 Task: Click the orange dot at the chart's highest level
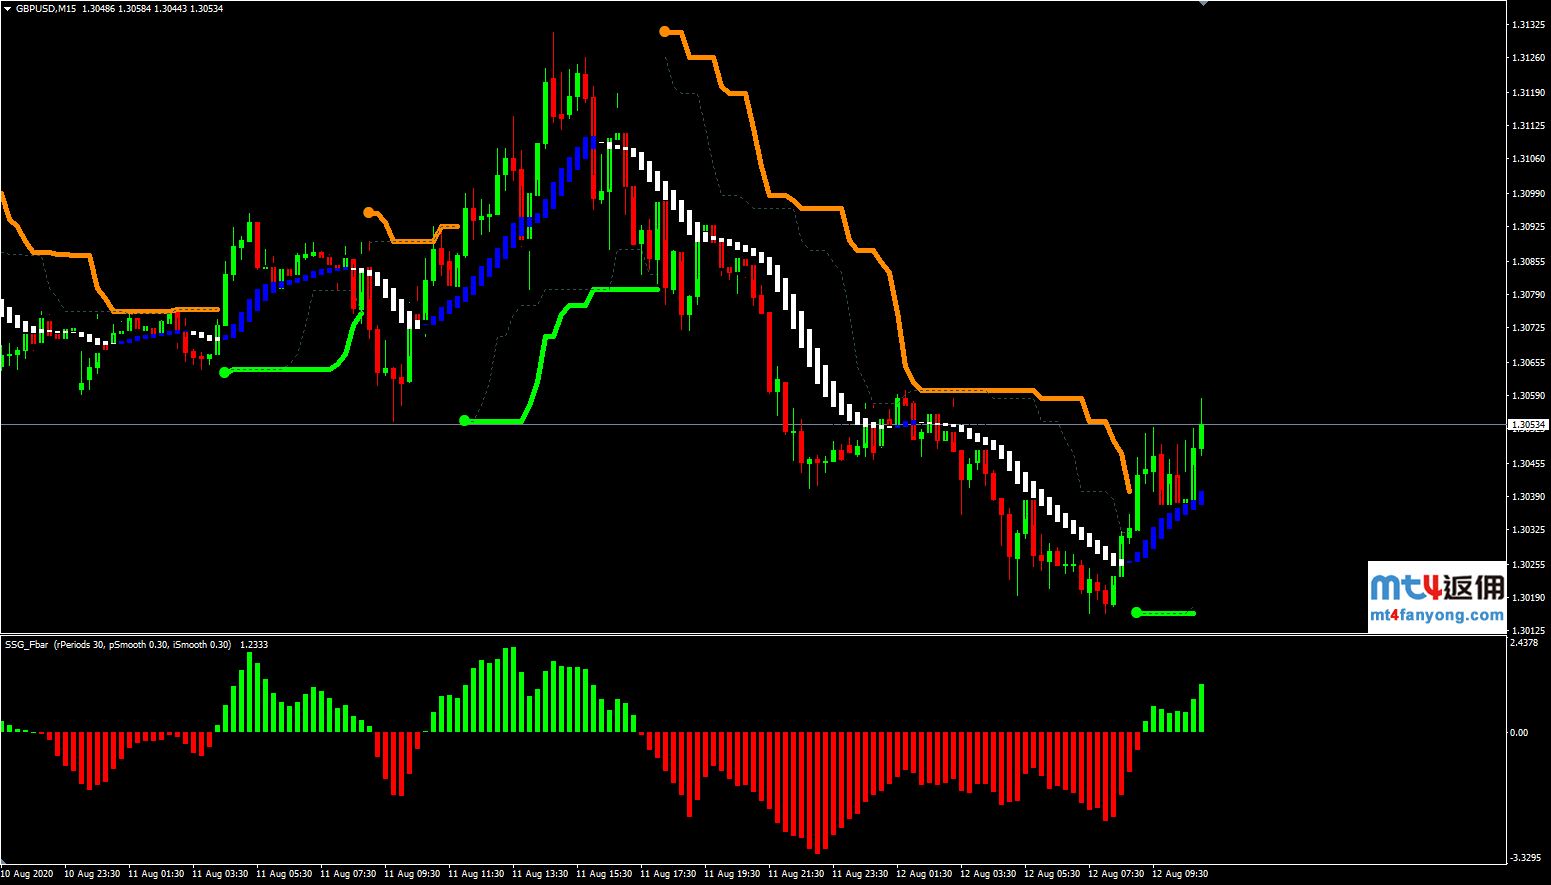point(665,32)
